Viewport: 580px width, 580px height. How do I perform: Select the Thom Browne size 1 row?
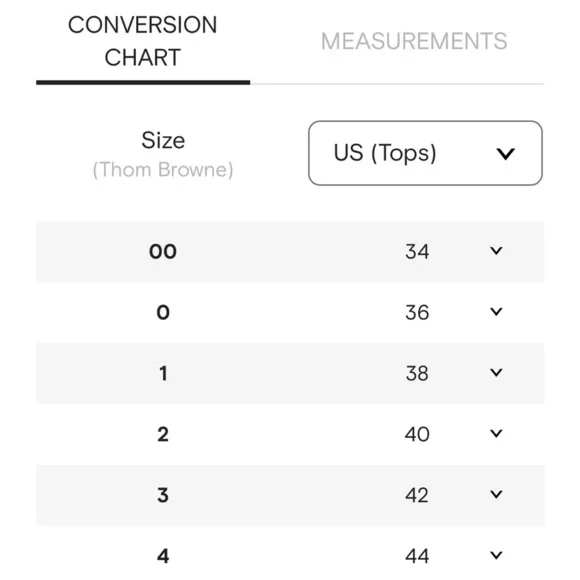290,373
